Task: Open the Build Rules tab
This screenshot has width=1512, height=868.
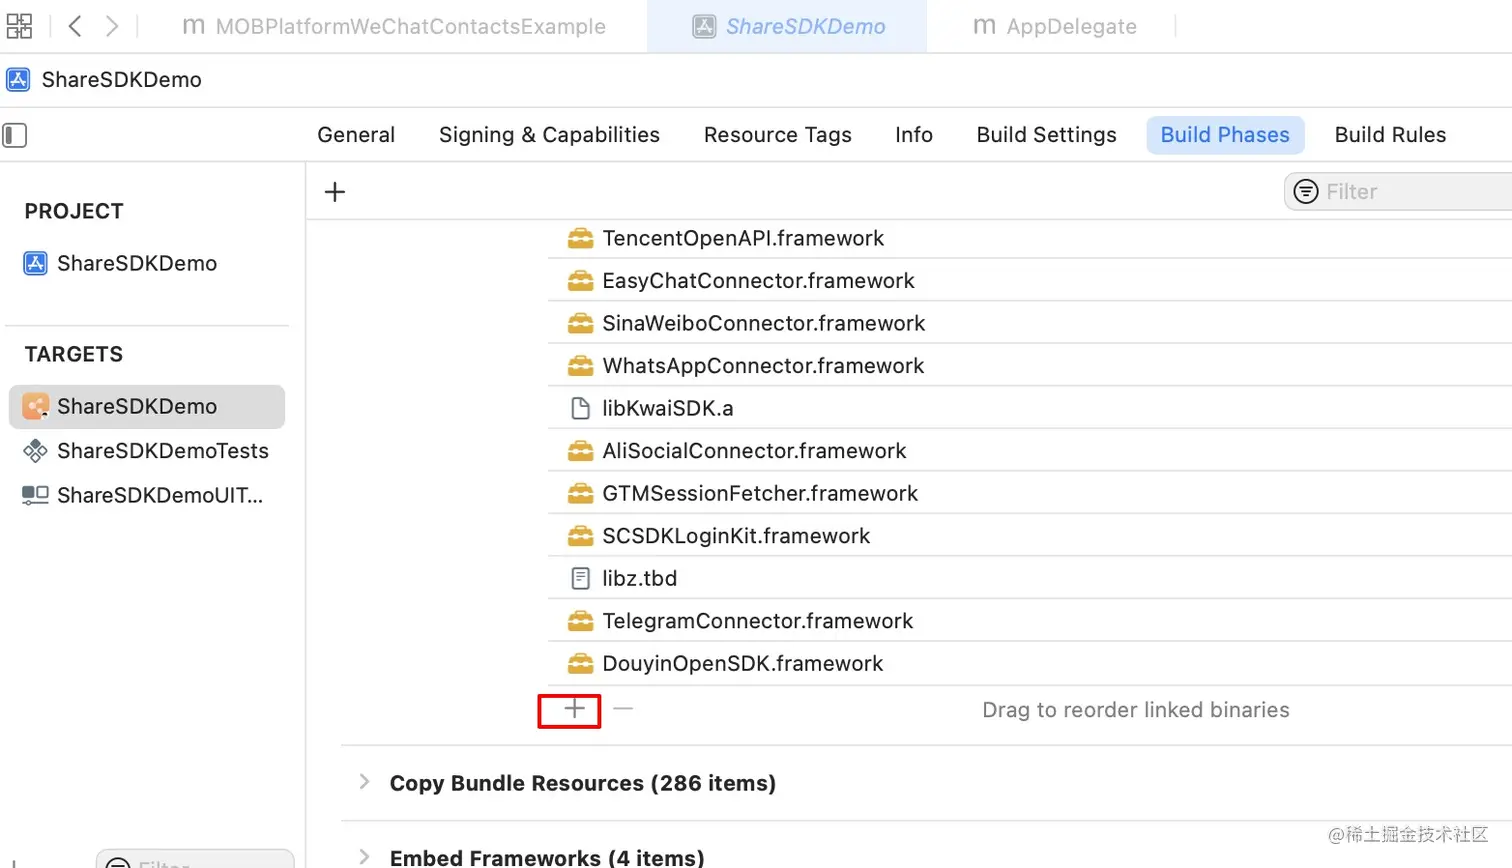Action: (x=1390, y=135)
